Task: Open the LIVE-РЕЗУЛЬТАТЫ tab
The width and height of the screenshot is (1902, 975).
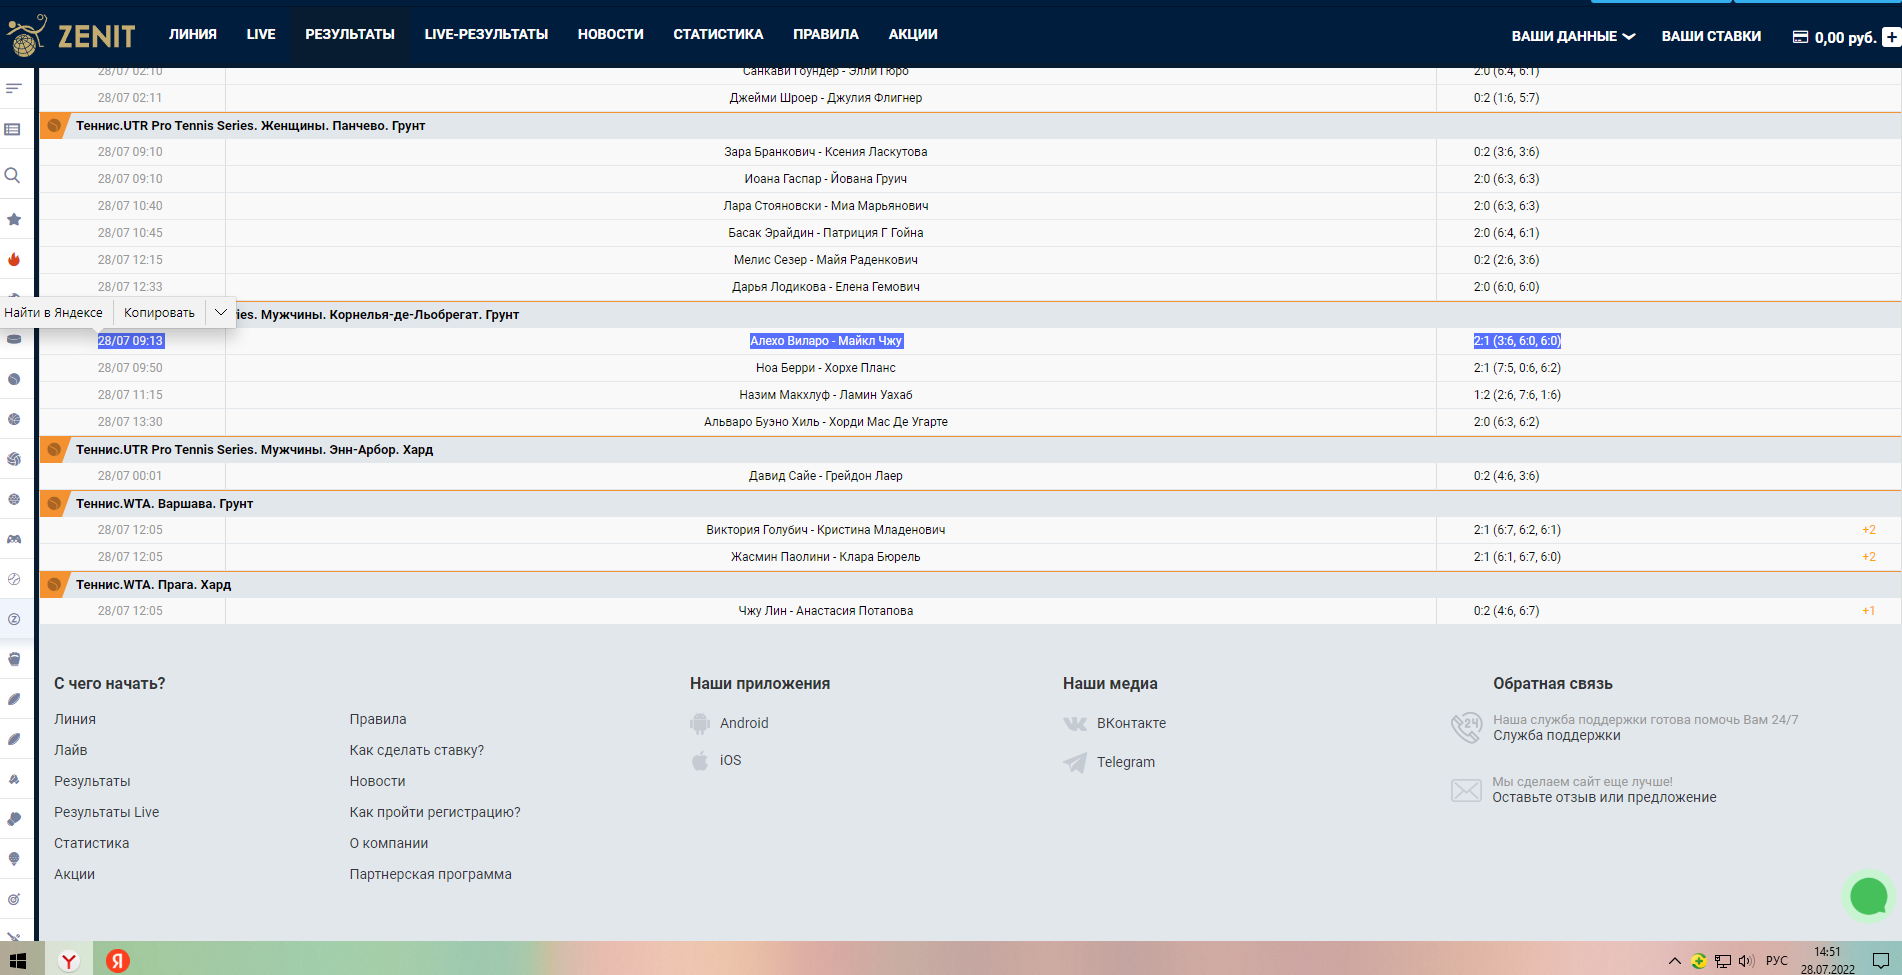Action: click(x=486, y=34)
